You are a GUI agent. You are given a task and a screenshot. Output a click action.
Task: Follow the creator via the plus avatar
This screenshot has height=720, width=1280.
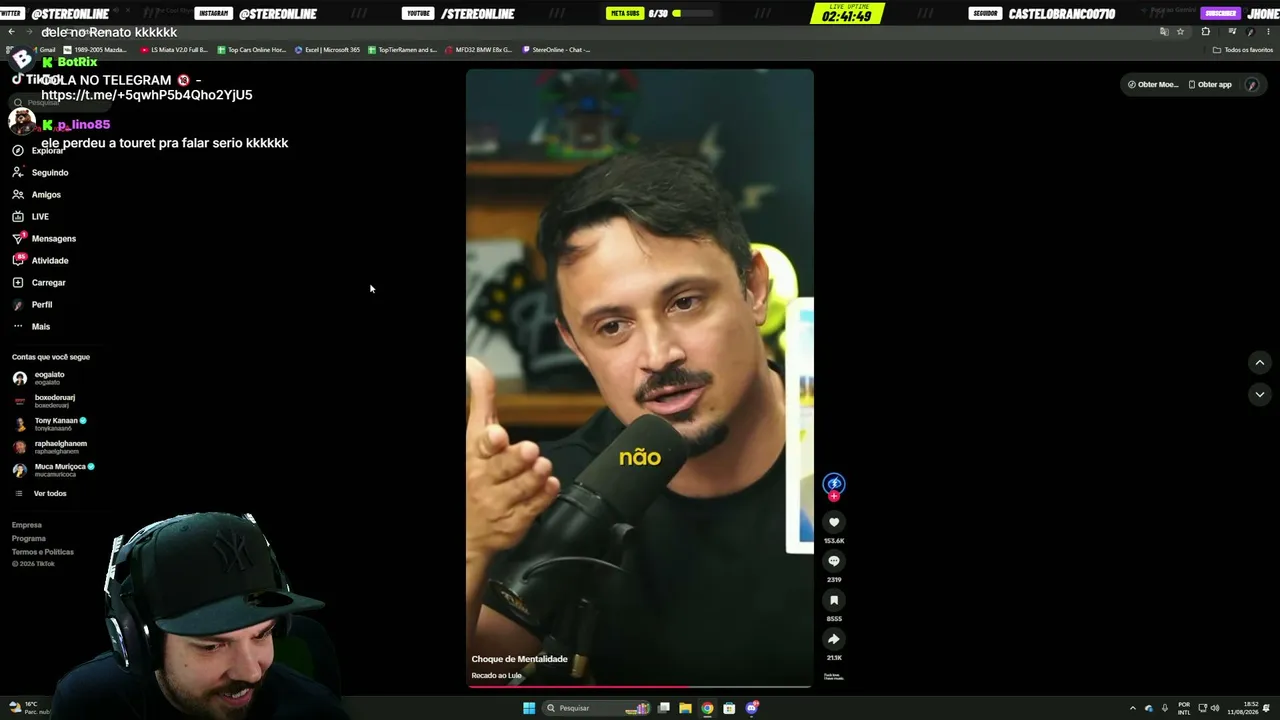tap(834, 496)
